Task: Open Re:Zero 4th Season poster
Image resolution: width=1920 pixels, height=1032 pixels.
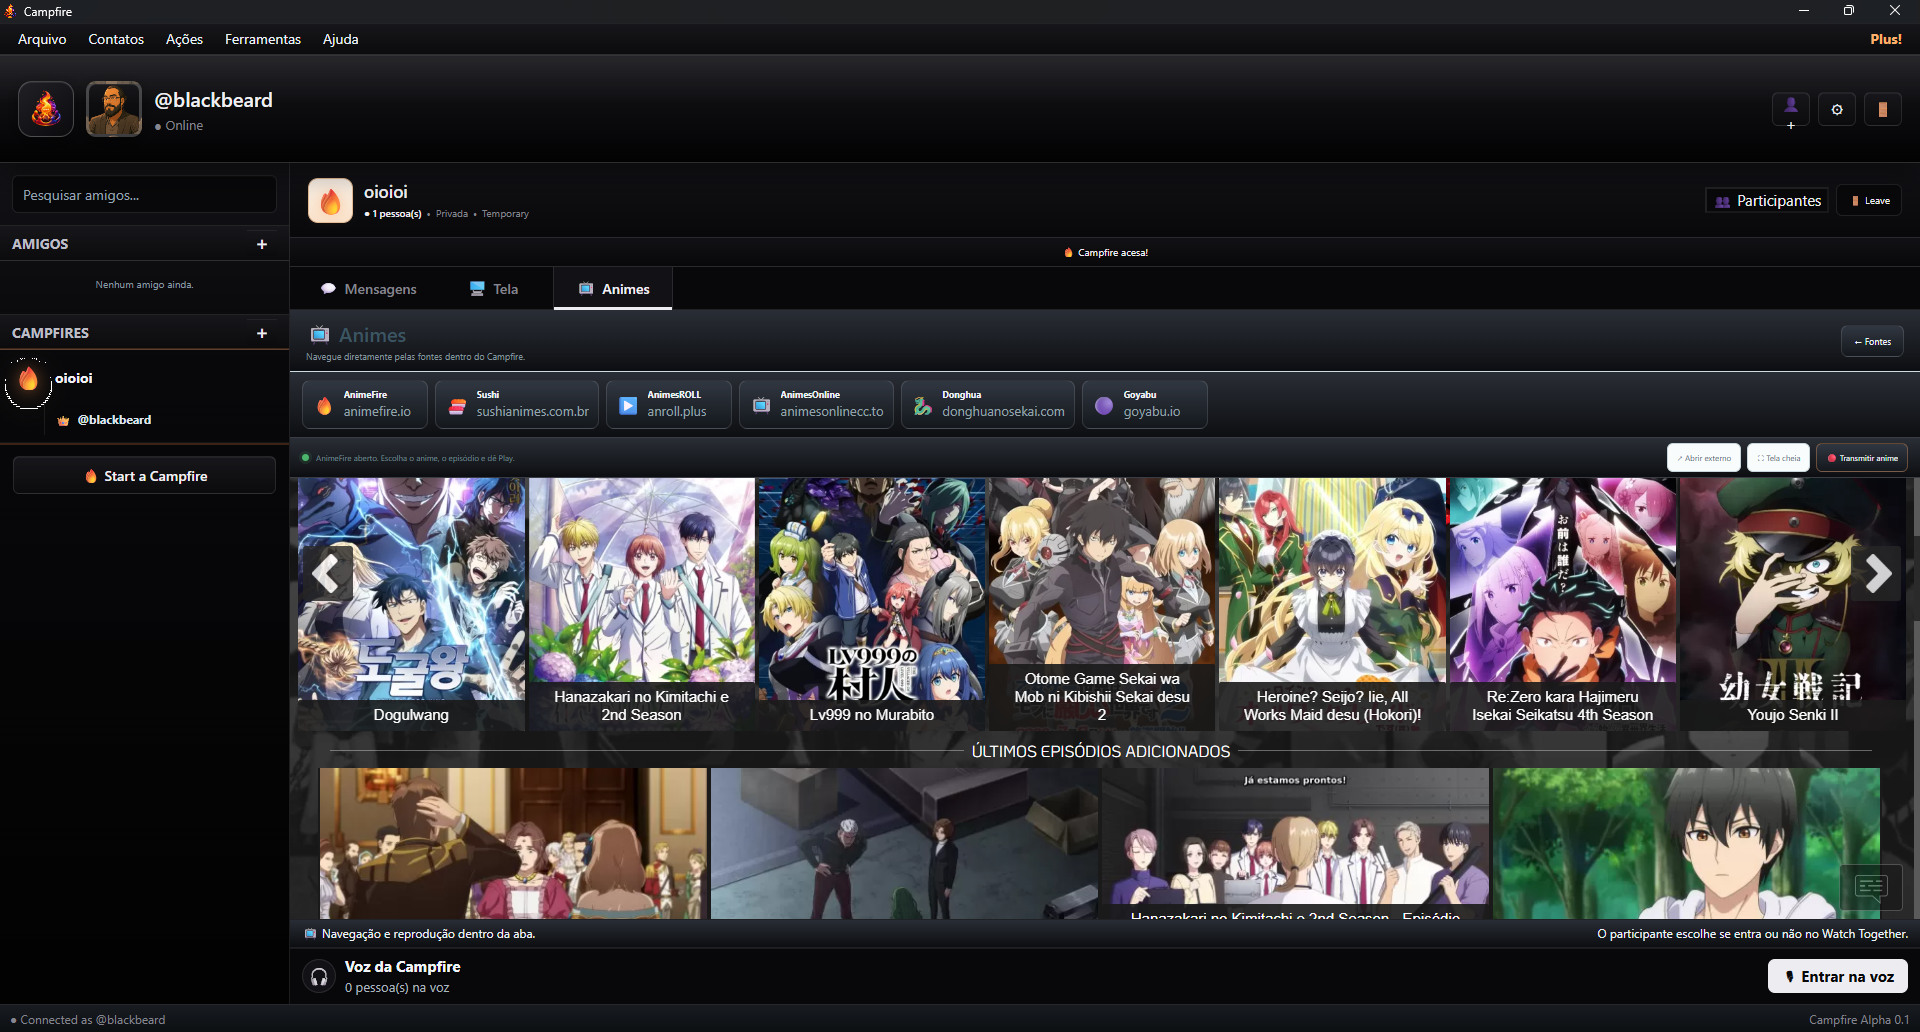Action: pyautogui.click(x=1562, y=604)
